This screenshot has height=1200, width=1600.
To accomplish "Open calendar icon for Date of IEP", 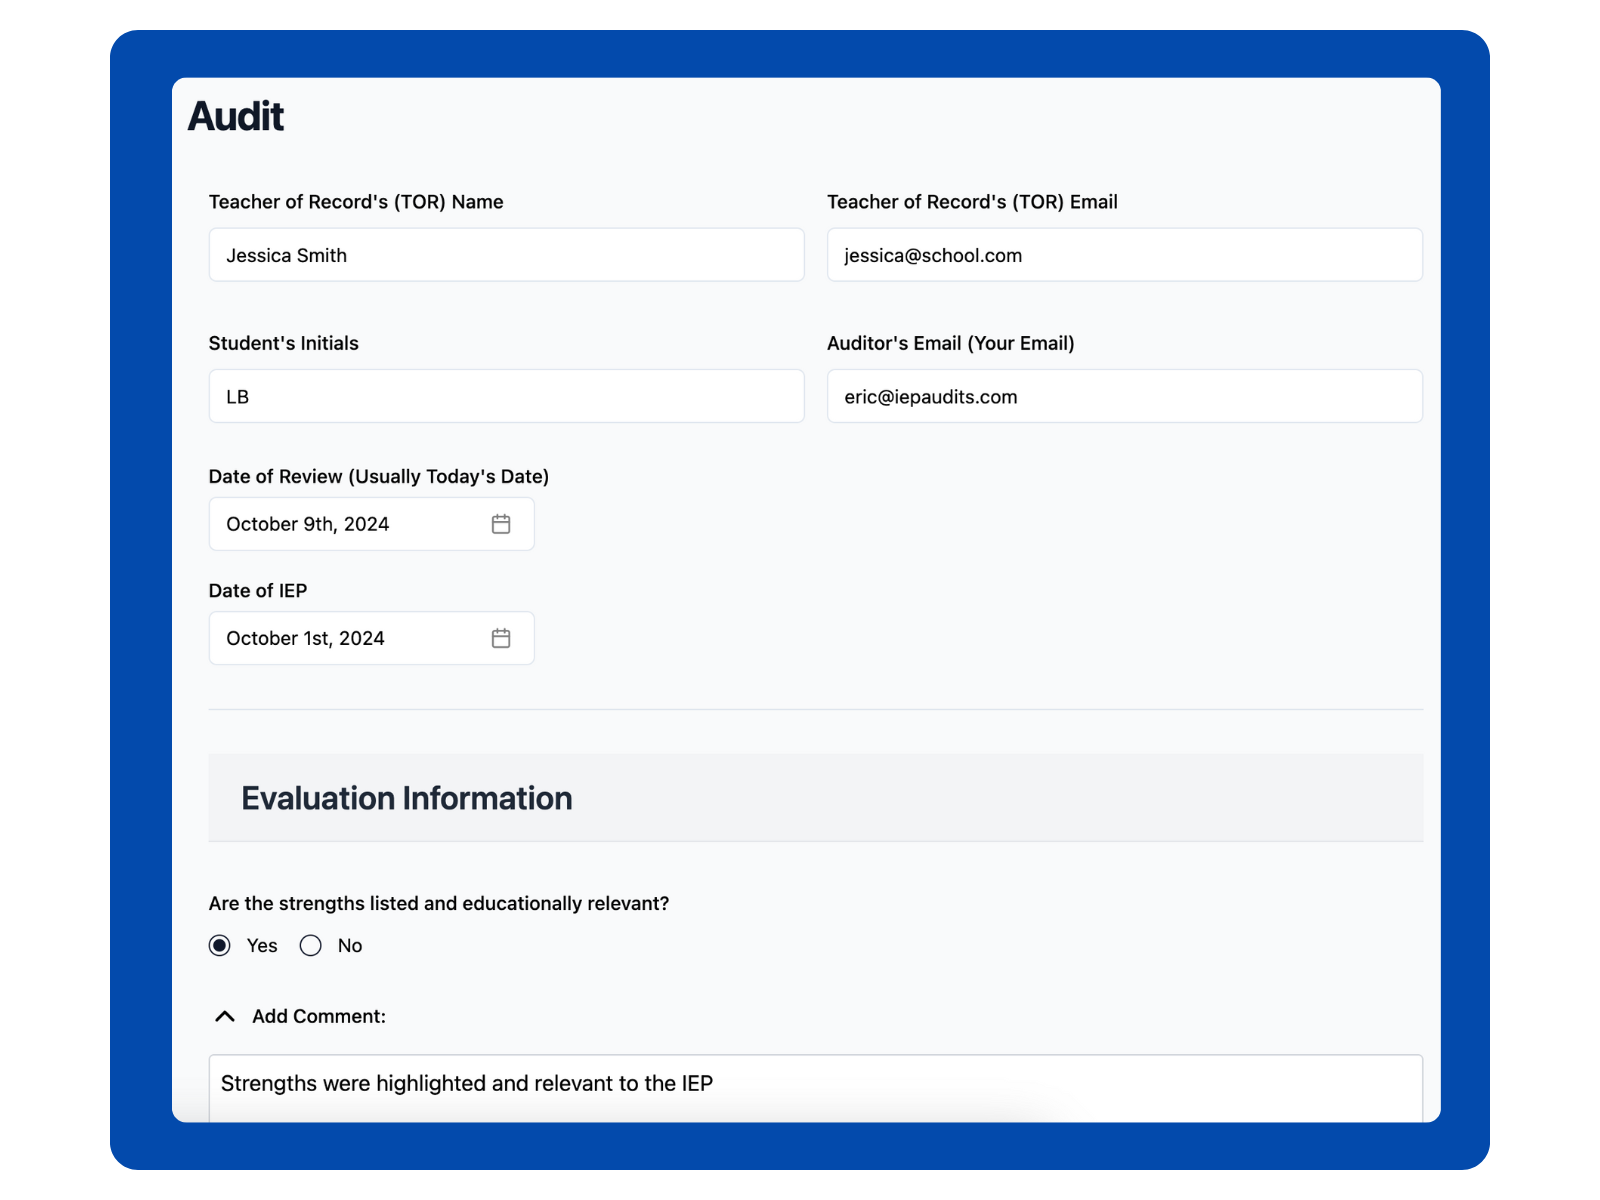I will 501,638.
